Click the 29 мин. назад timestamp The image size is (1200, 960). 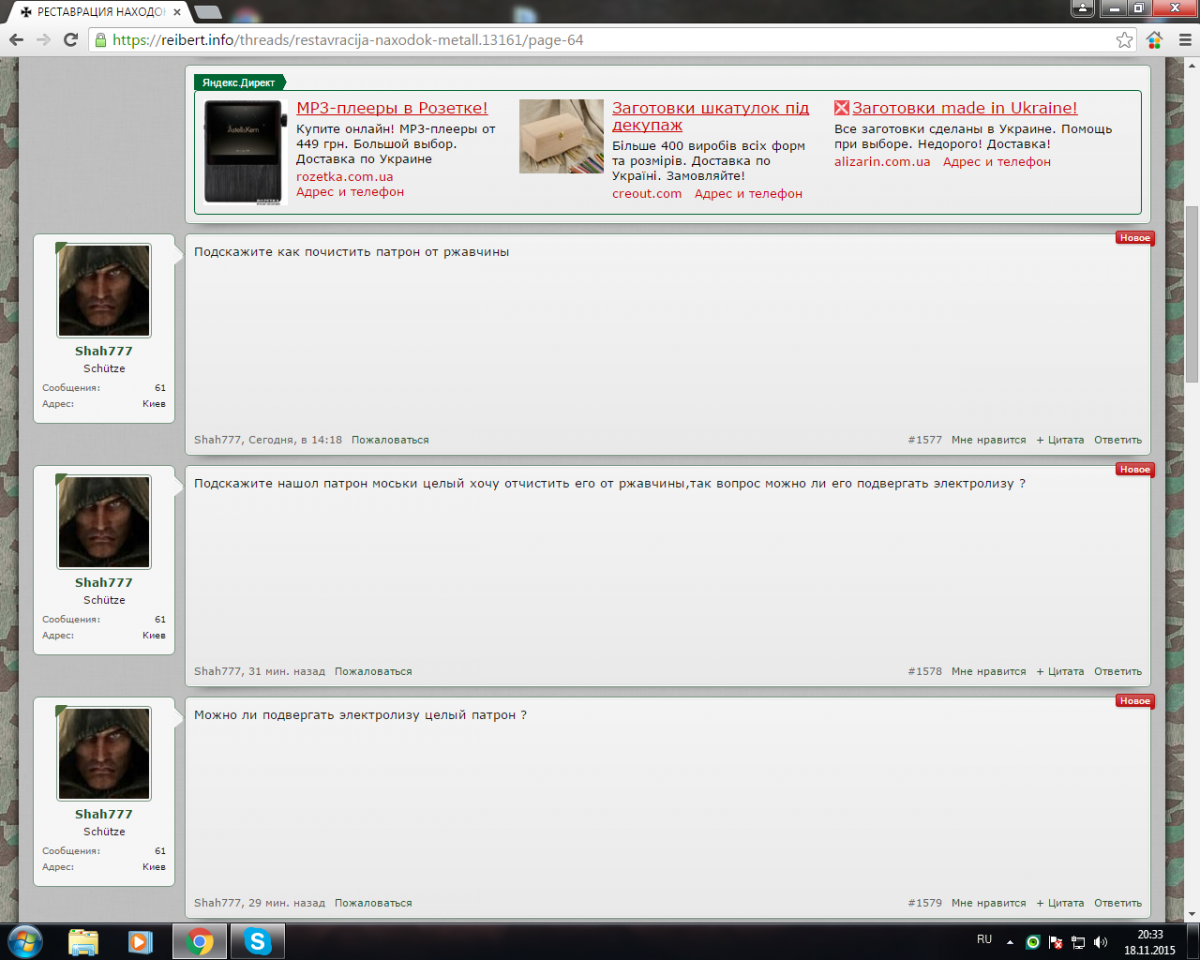tap(286, 903)
